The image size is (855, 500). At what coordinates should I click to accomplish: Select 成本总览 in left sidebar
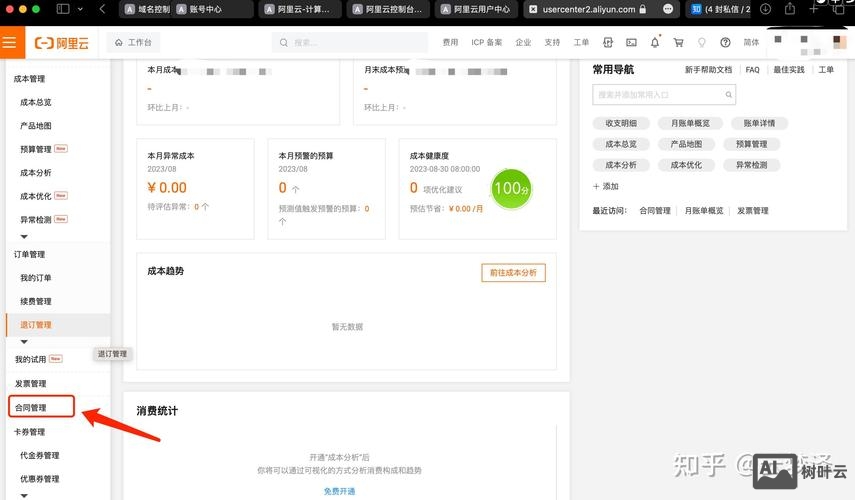[35, 103]
